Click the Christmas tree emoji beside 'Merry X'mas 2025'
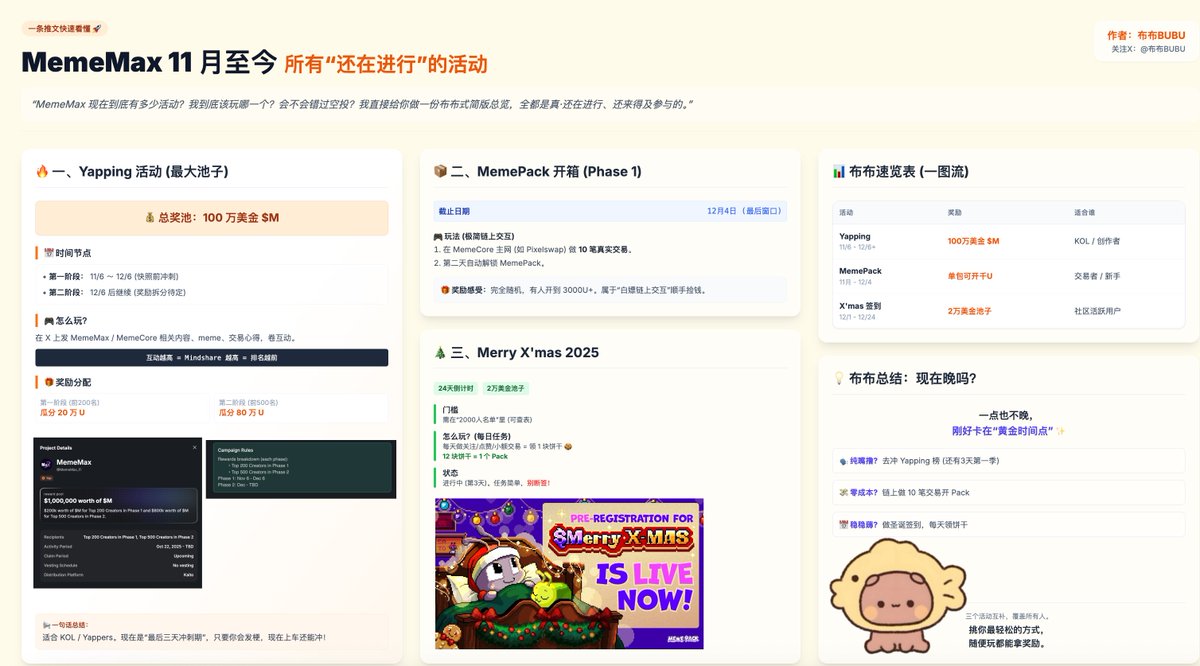 [440, 353]
